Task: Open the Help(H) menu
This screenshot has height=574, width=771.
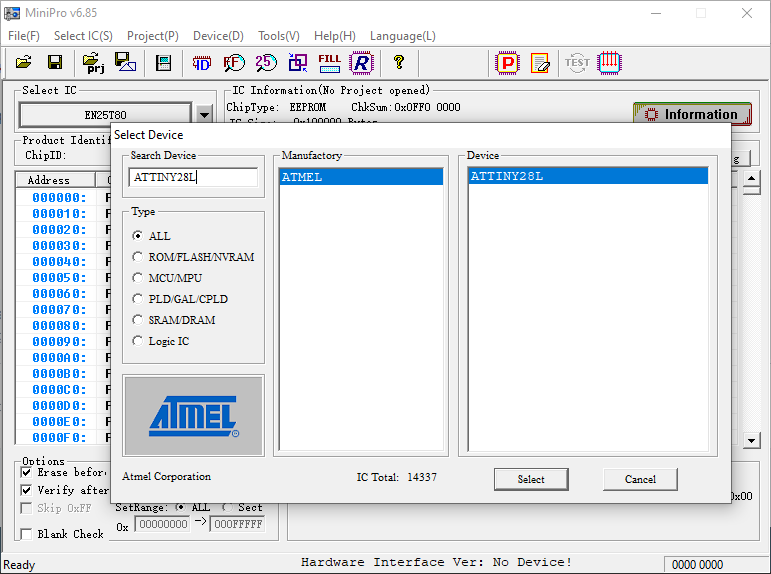Action: (x=334, y=36)
